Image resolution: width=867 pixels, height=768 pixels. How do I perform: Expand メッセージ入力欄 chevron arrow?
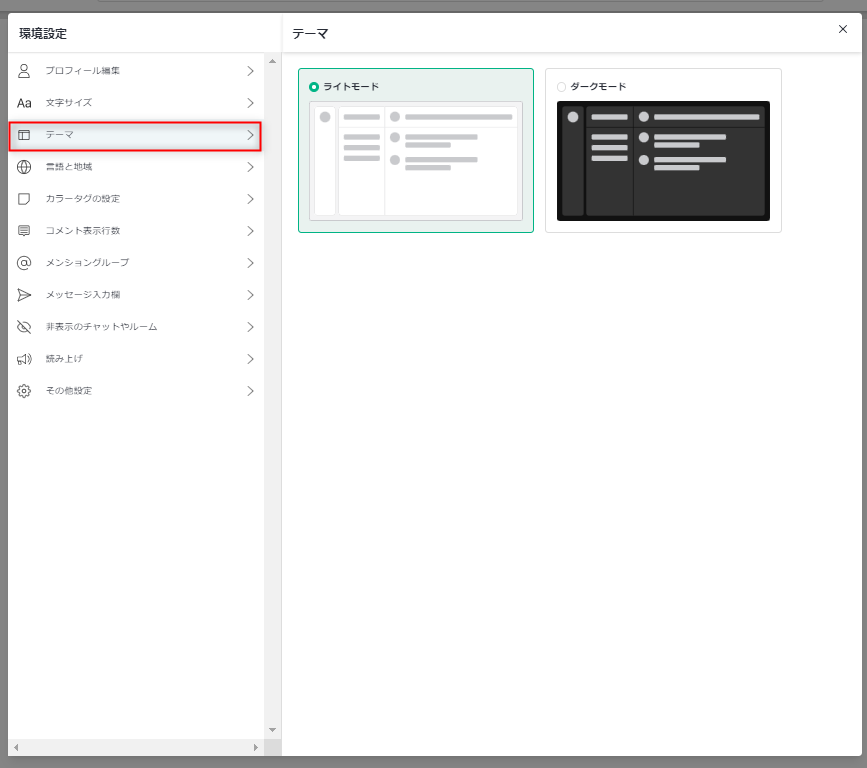tap(250, 295)
